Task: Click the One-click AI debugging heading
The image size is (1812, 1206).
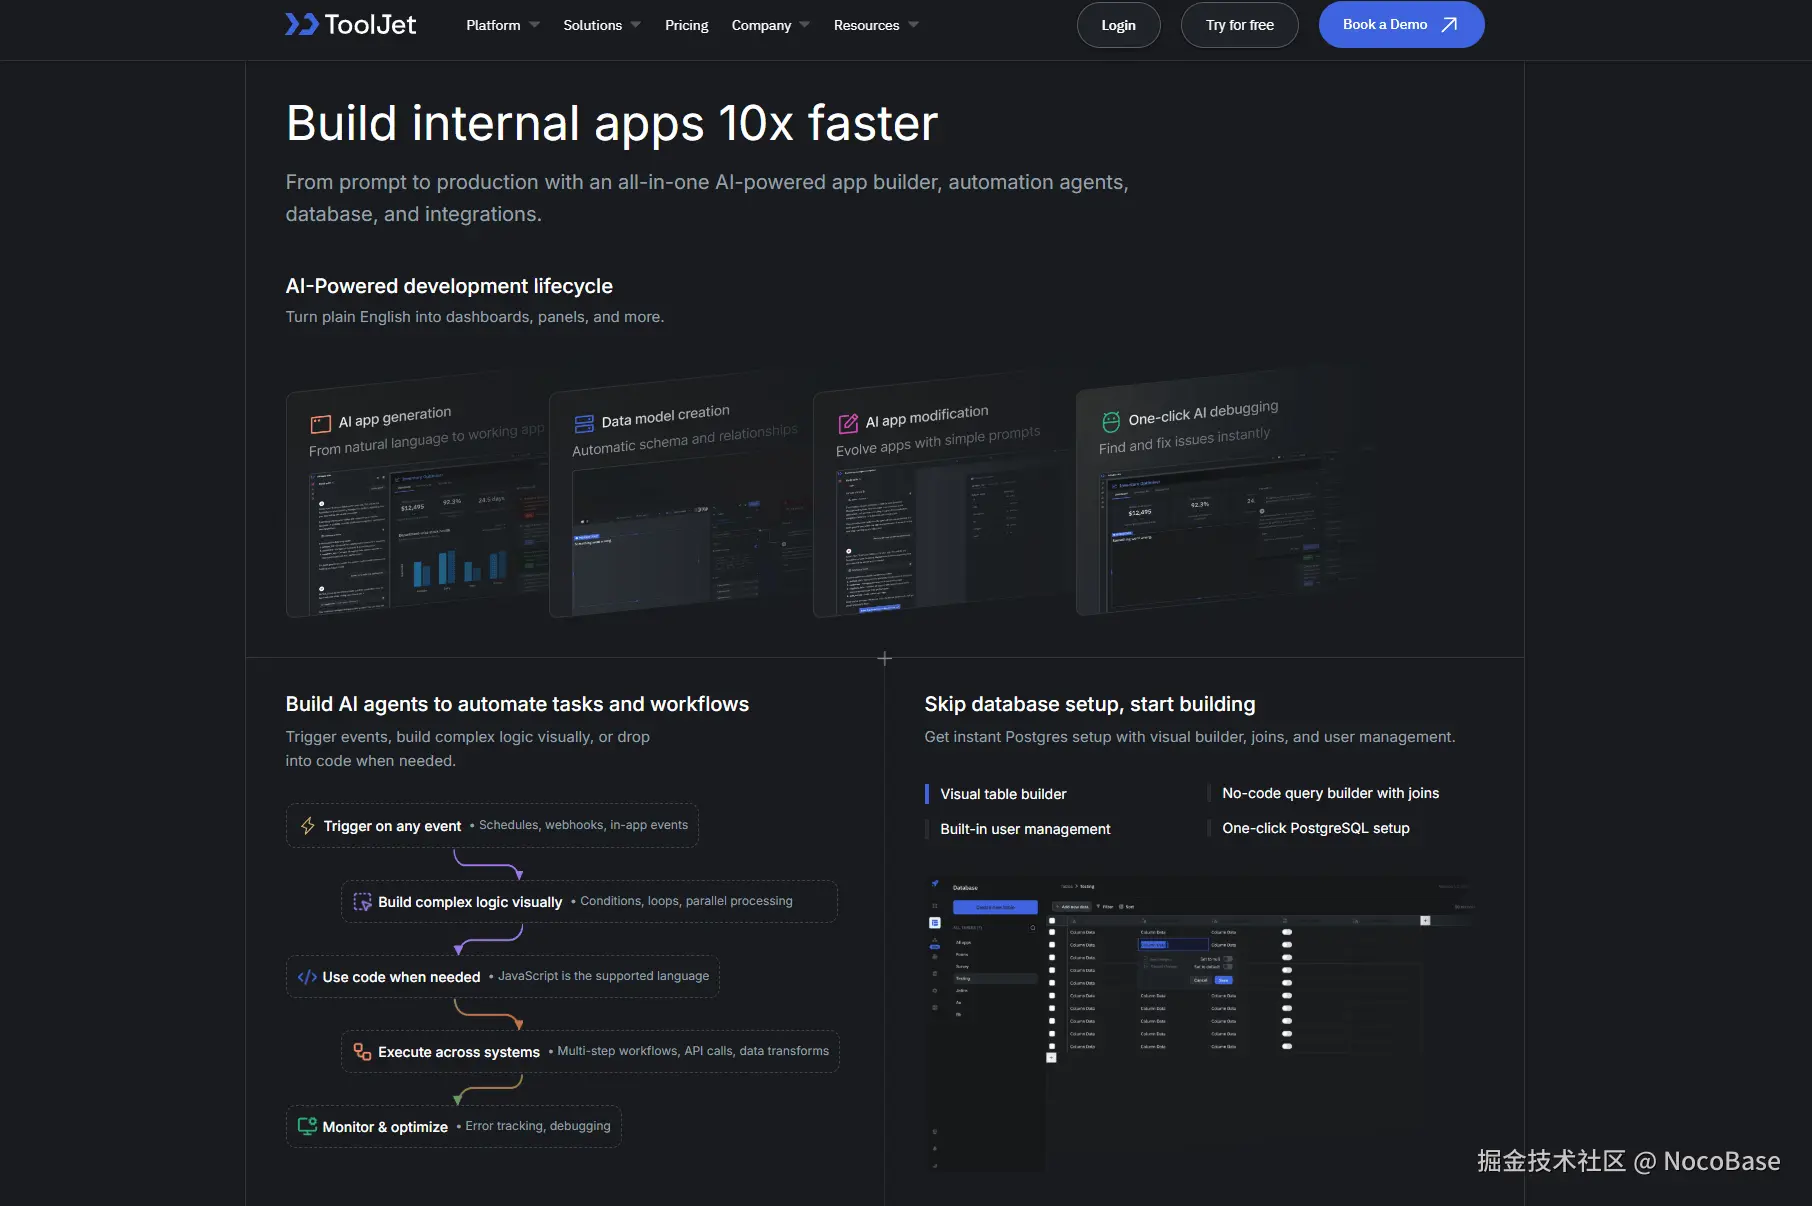Action: coord(1204,413)
